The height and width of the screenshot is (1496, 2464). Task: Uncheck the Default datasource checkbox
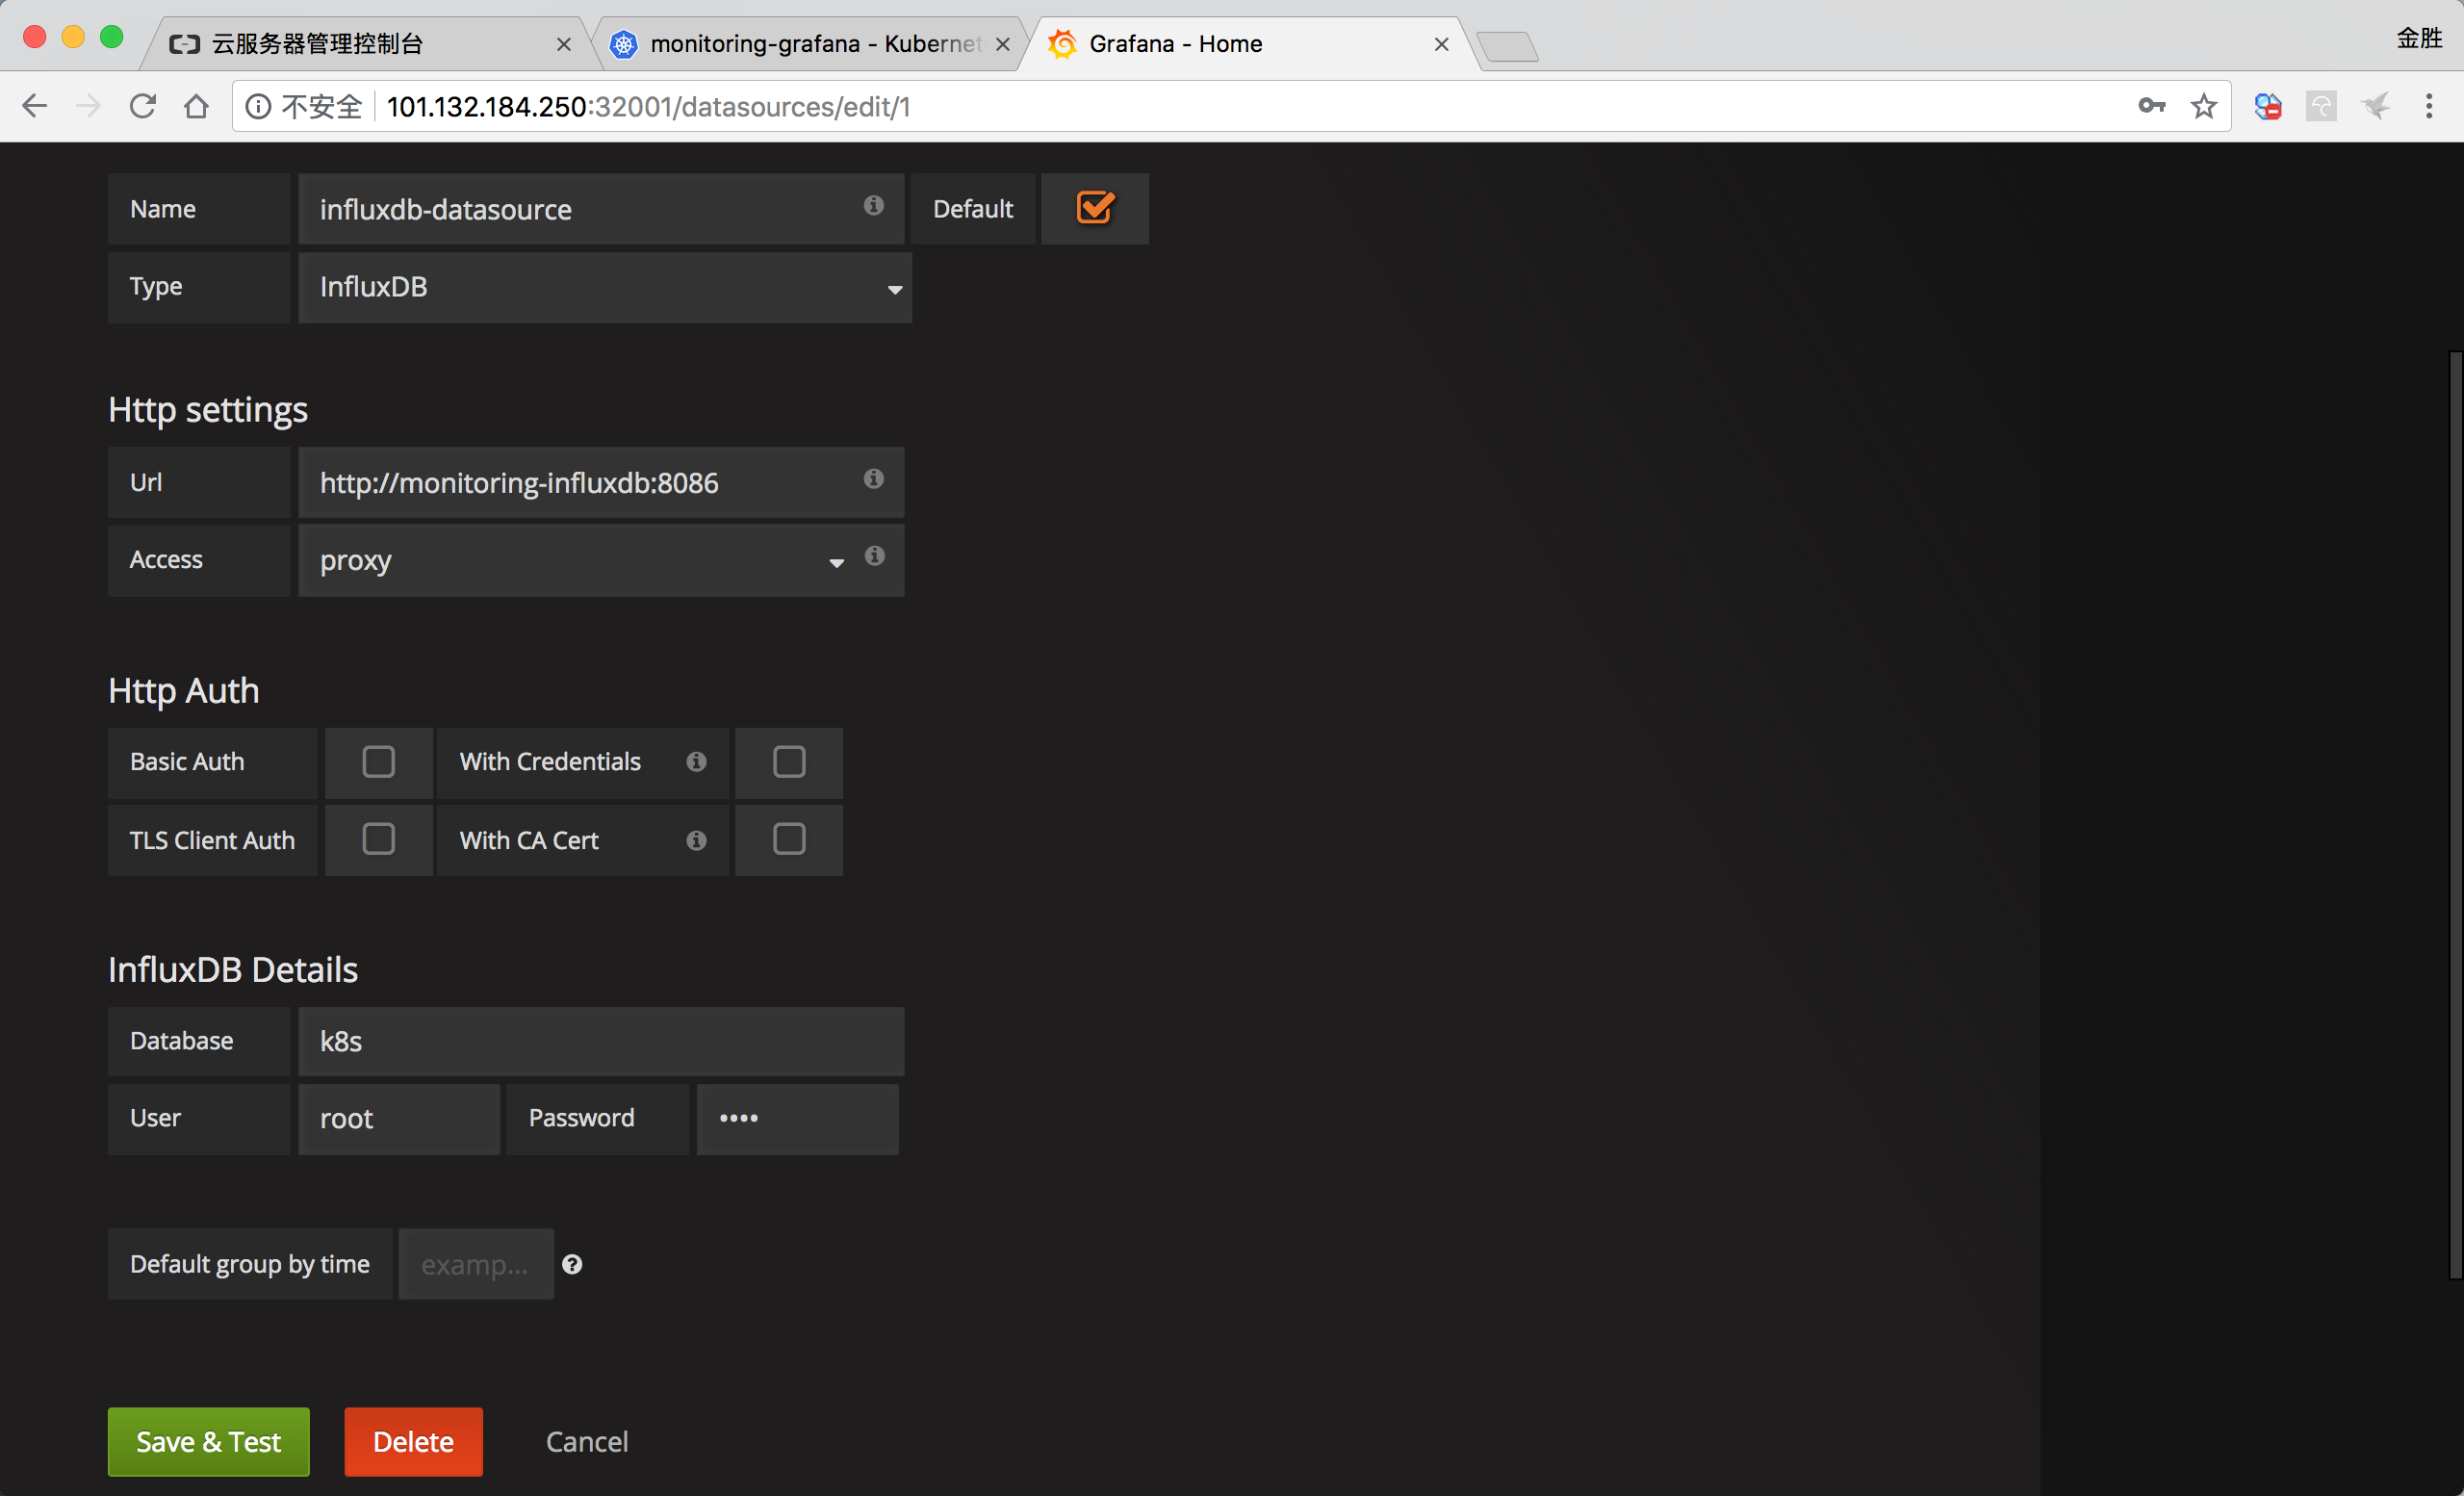click(1095, 208)
